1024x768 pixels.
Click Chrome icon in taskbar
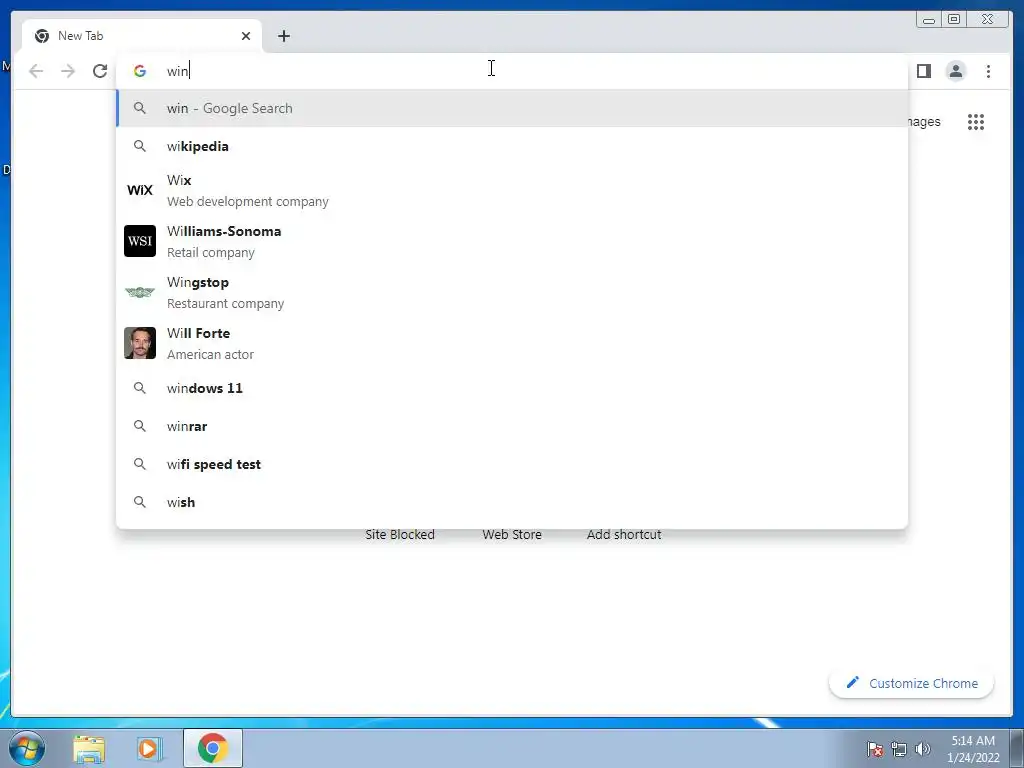(213, 748)
